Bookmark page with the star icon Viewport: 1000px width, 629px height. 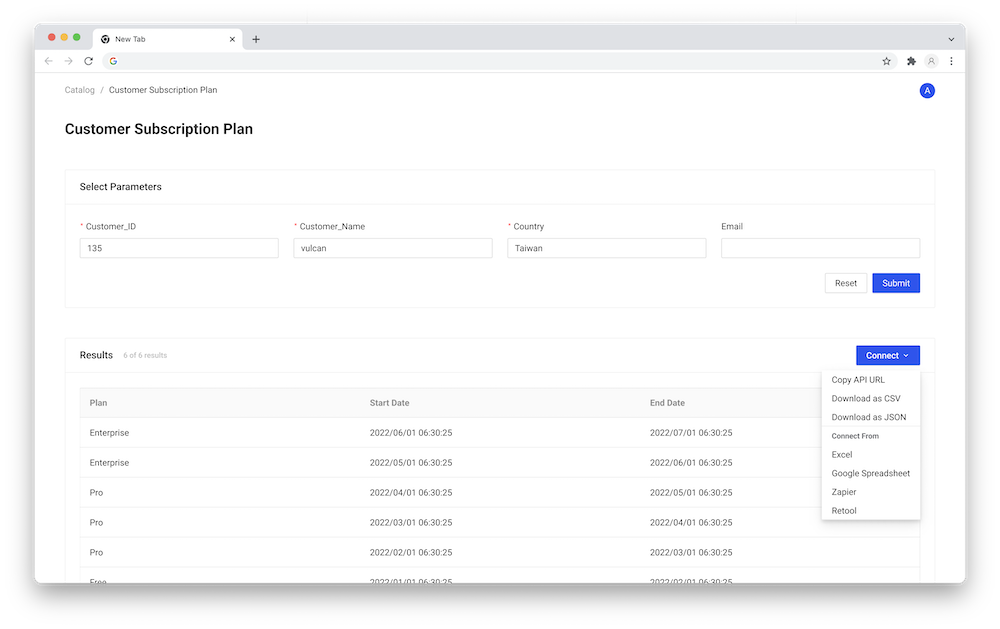pos(886,61)
